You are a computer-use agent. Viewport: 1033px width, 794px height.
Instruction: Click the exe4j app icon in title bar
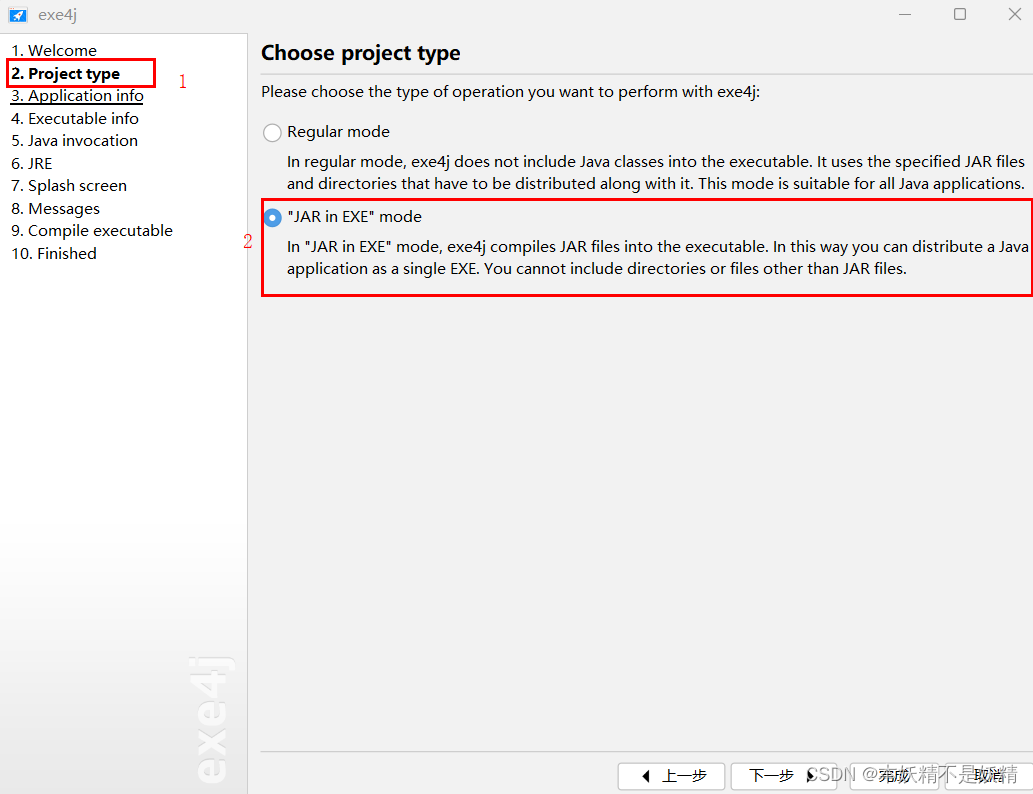(18, 14)
